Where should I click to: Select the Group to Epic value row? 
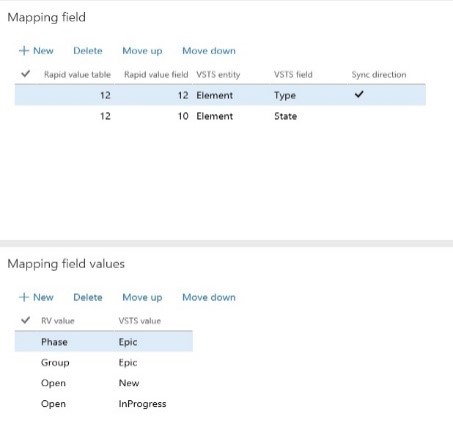coord(104,362)
